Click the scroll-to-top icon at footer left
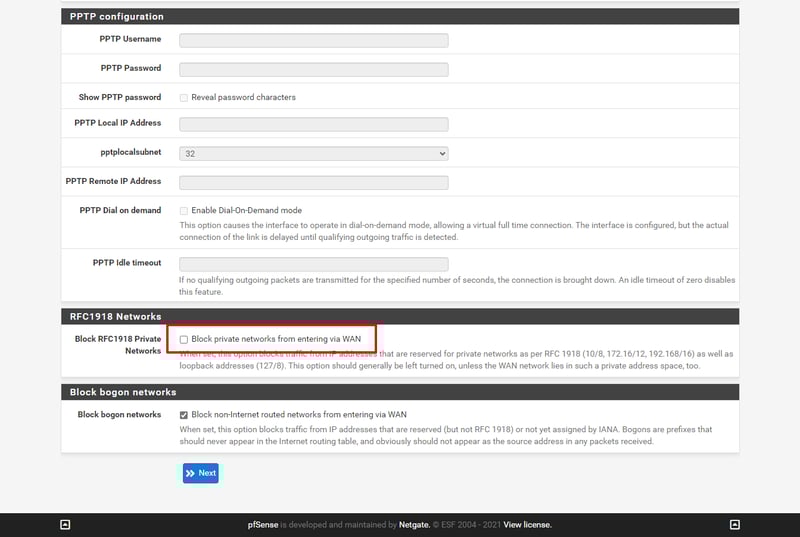Screen dimensions: 800x537 [x=65, y=524]
